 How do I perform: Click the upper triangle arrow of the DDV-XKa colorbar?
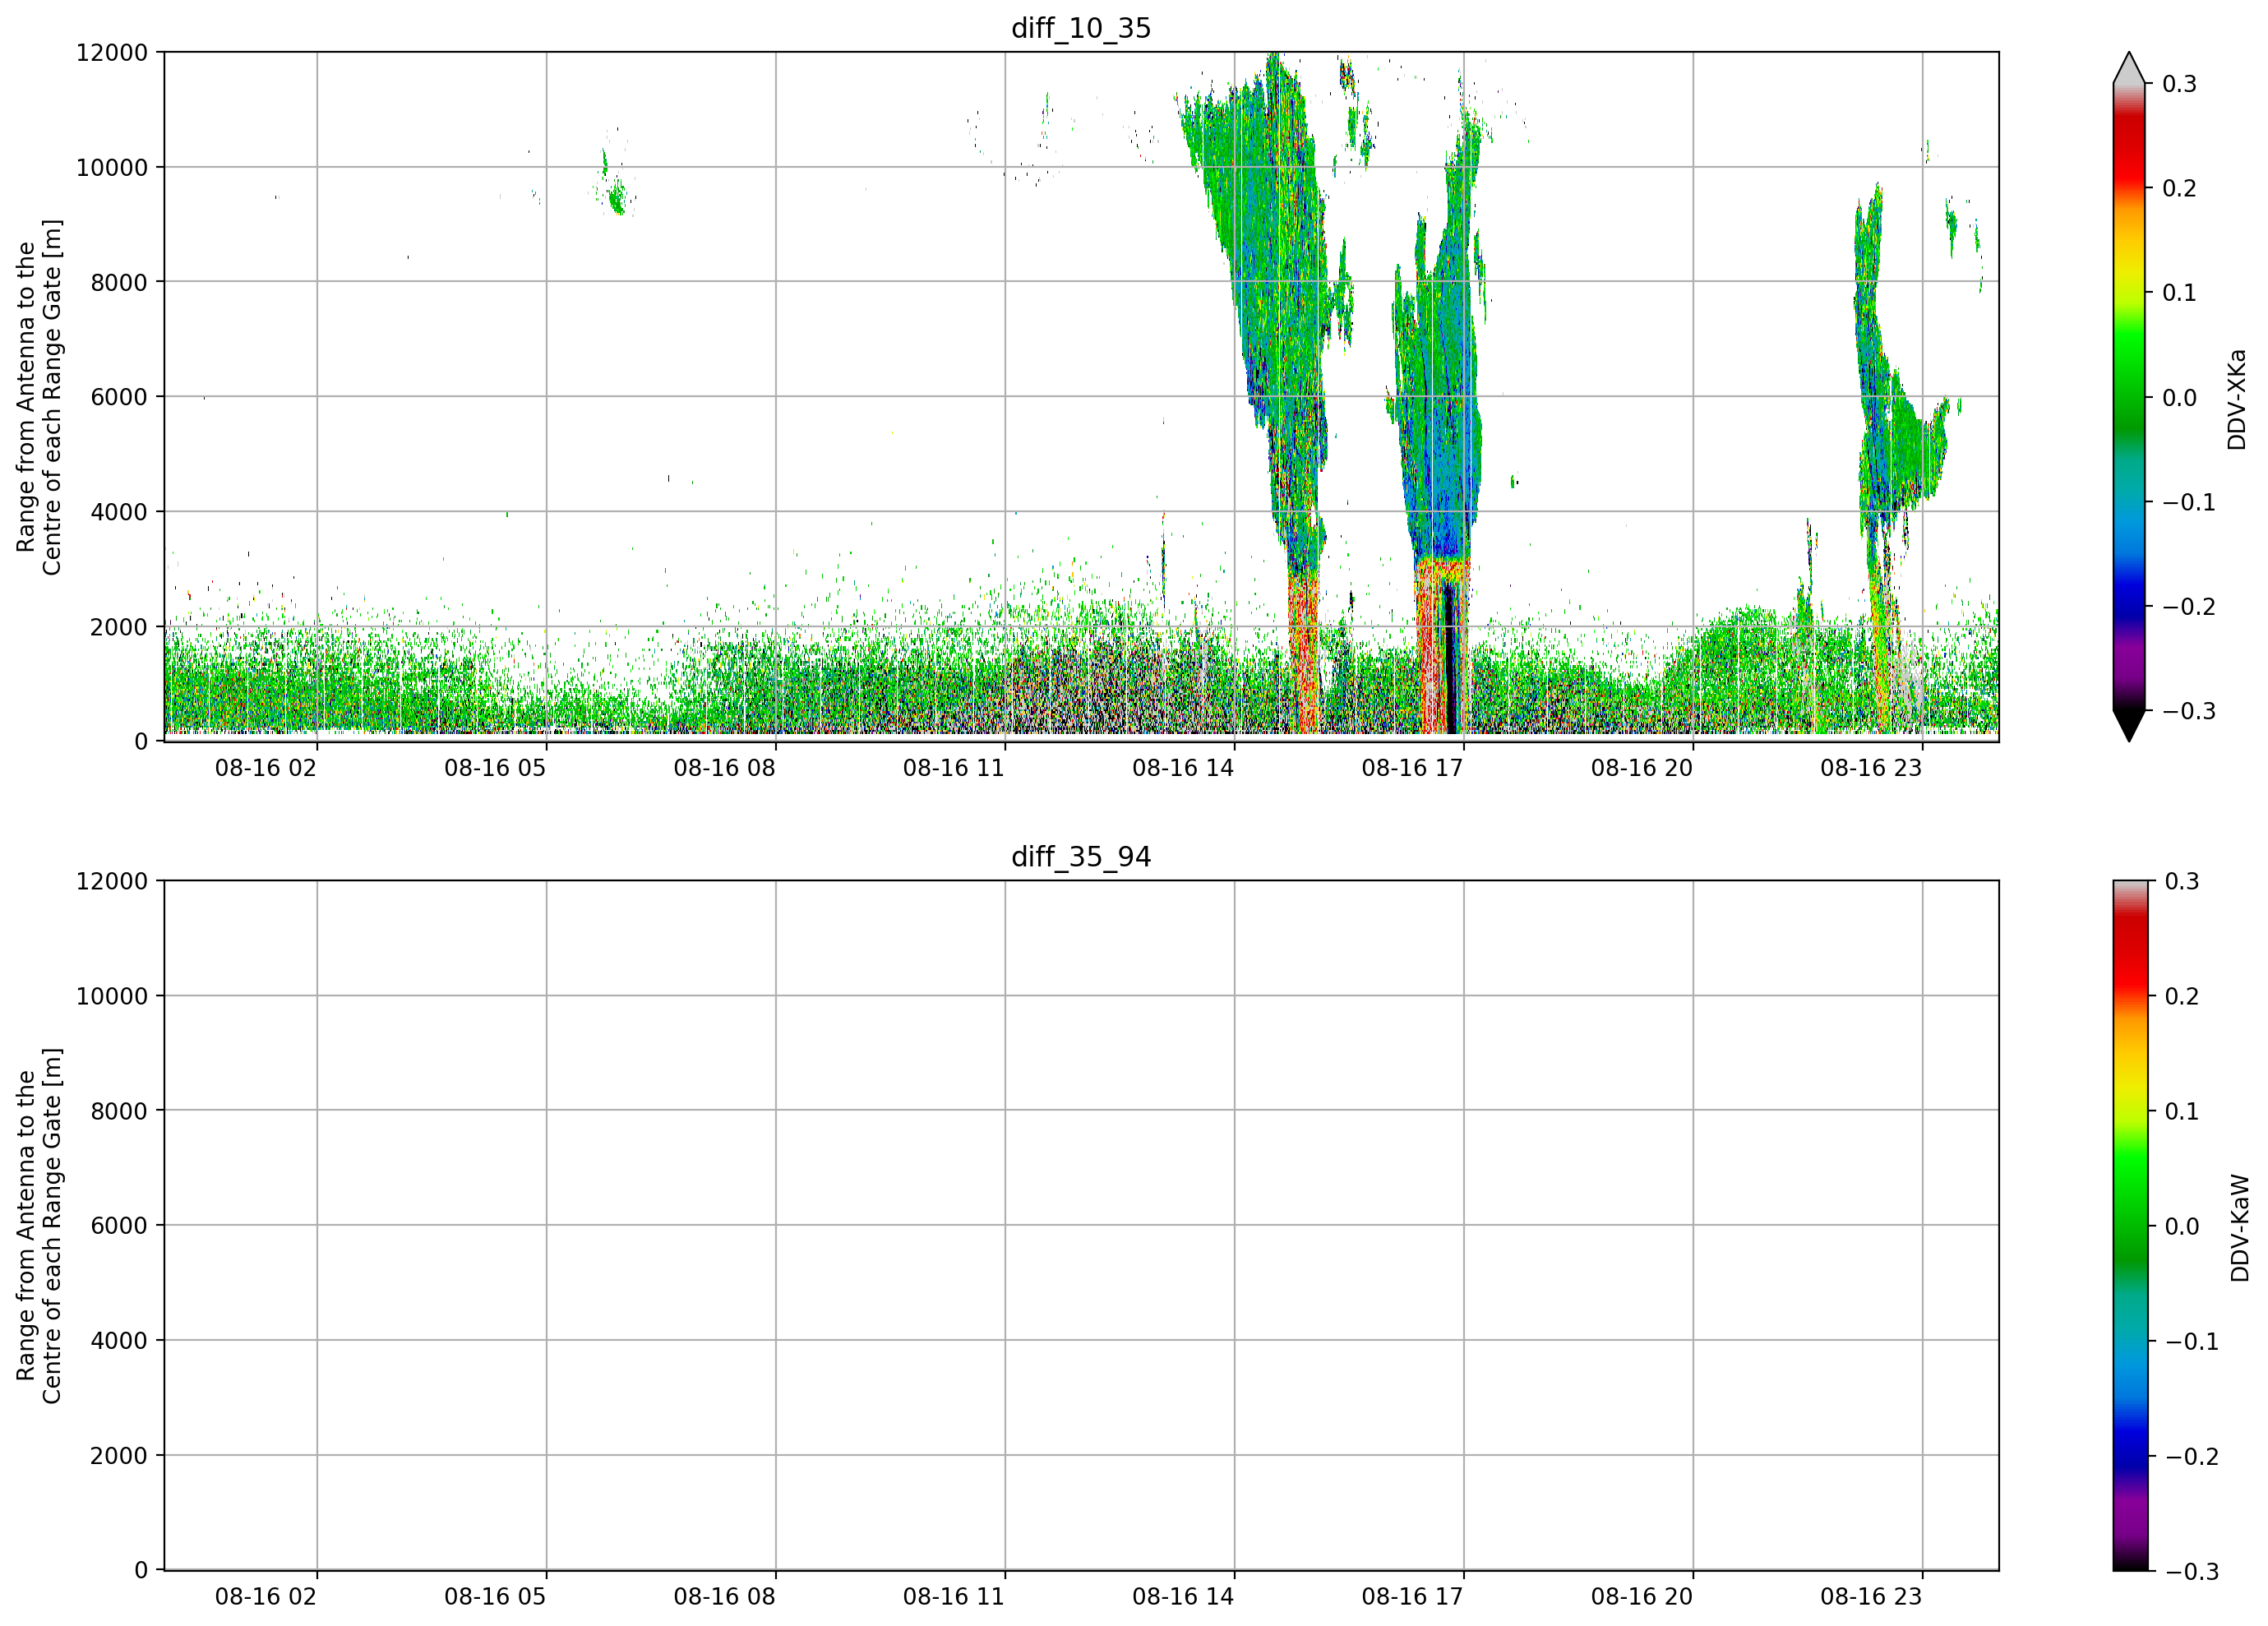click(2129, 68)
